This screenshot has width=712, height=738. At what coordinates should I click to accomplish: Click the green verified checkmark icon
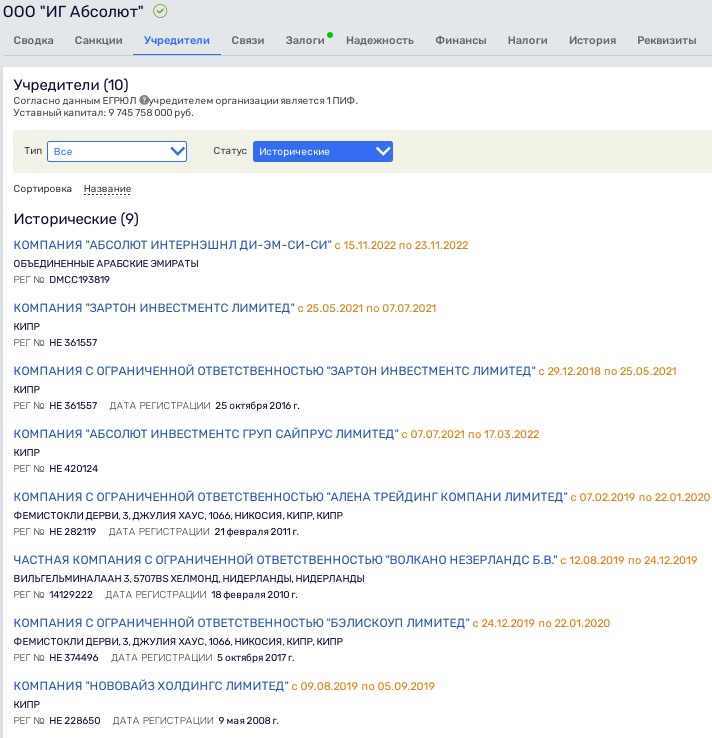[x=160, y=11]
